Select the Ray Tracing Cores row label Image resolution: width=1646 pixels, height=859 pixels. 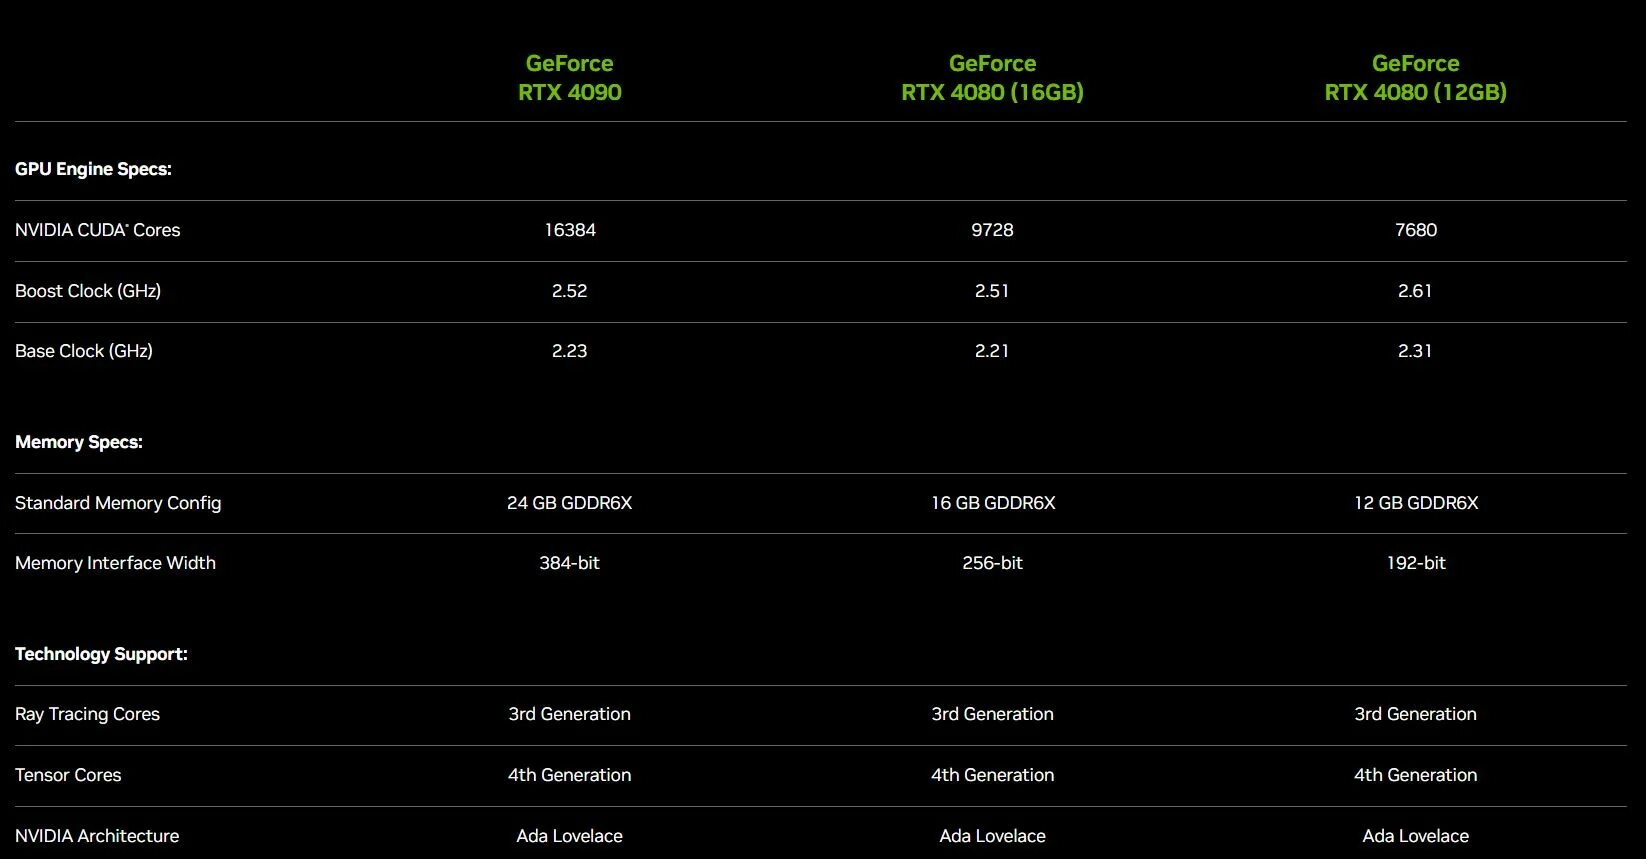pyautogui.click(x=87, y=714)
